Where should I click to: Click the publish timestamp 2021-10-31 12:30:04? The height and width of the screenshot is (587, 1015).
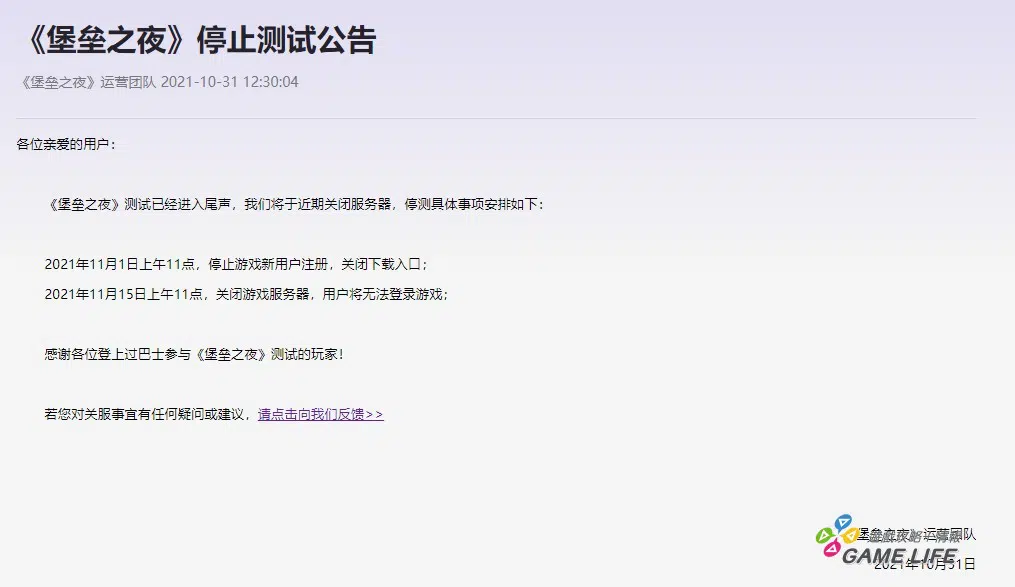[x=229, y=82]
